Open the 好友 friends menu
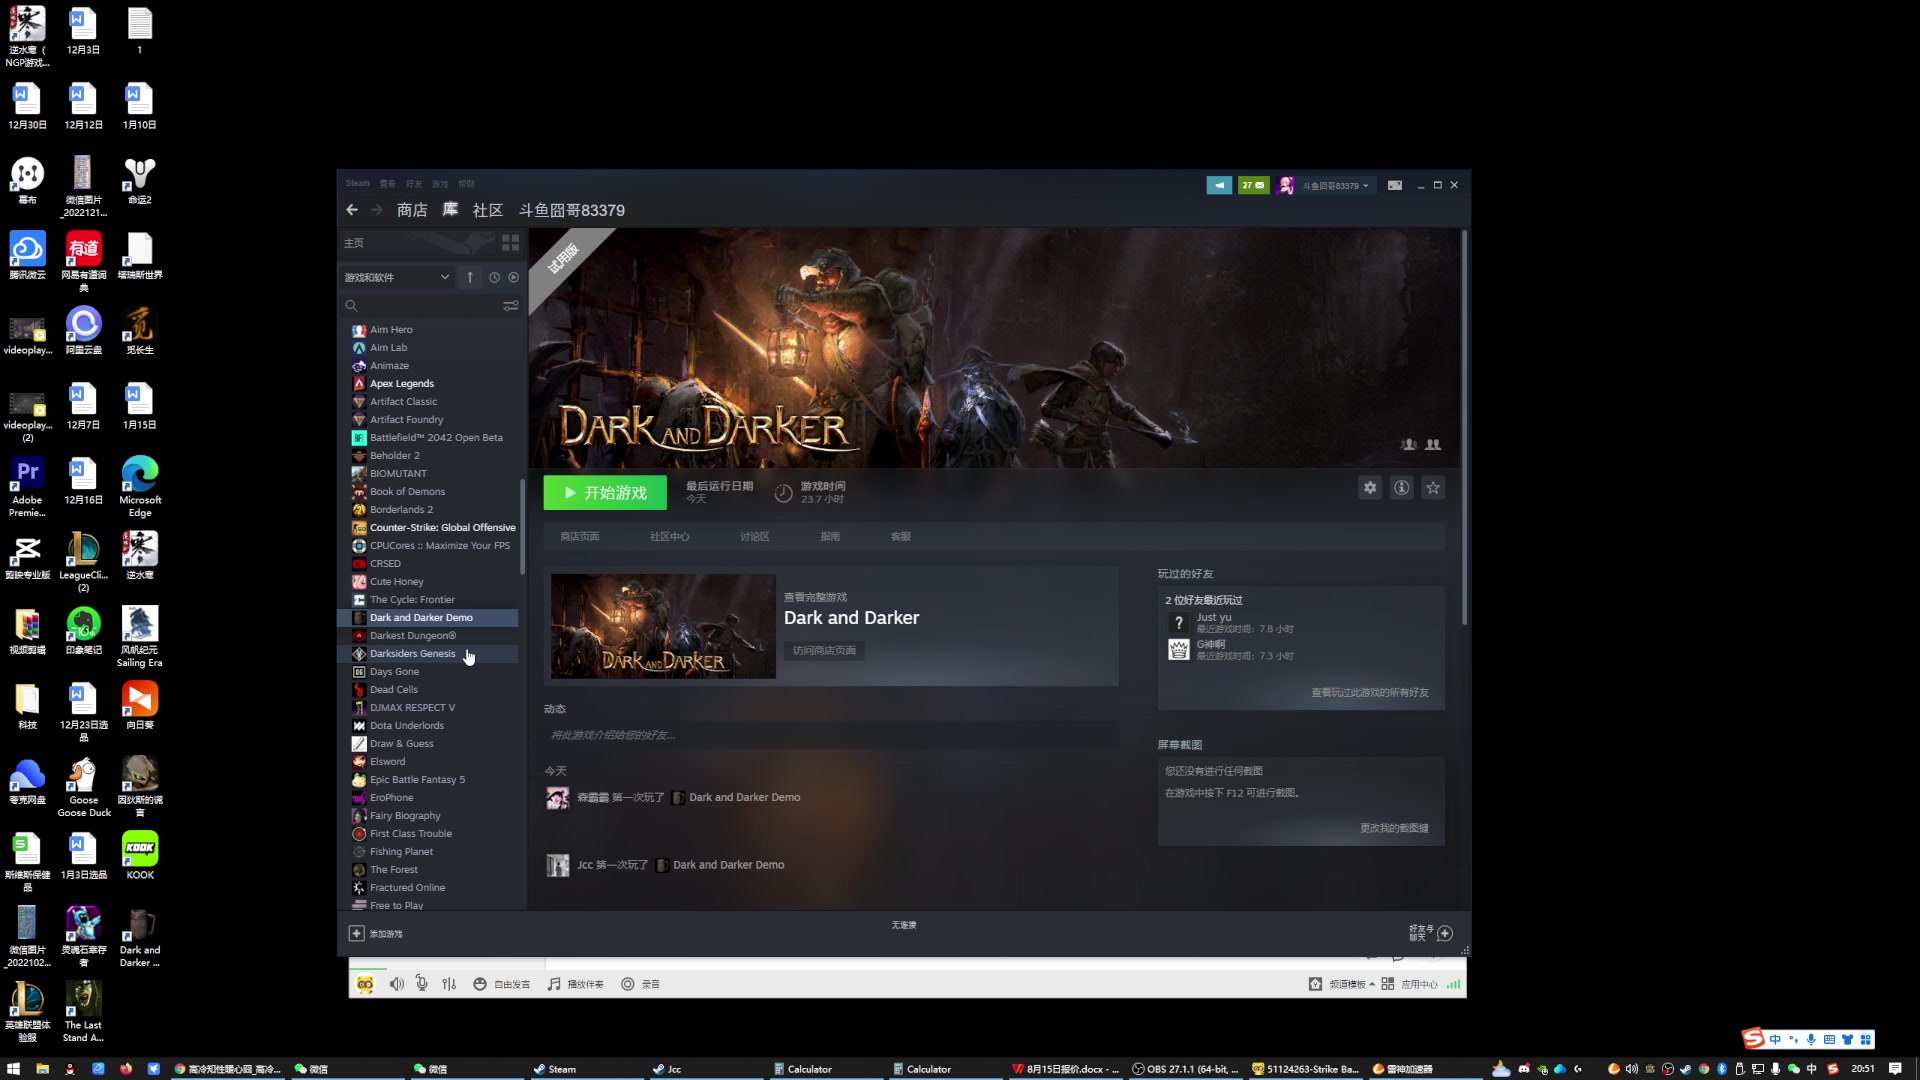This screenshot has width=1920, height=1080. 414,183
